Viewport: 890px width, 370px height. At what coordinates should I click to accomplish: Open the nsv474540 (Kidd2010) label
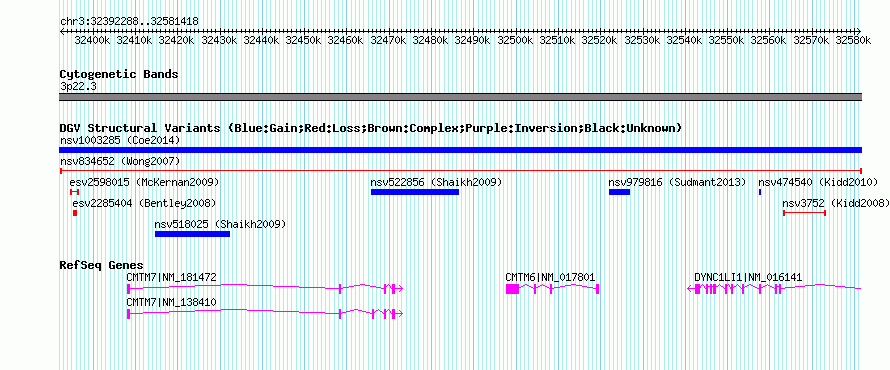(x=818, y=182)
